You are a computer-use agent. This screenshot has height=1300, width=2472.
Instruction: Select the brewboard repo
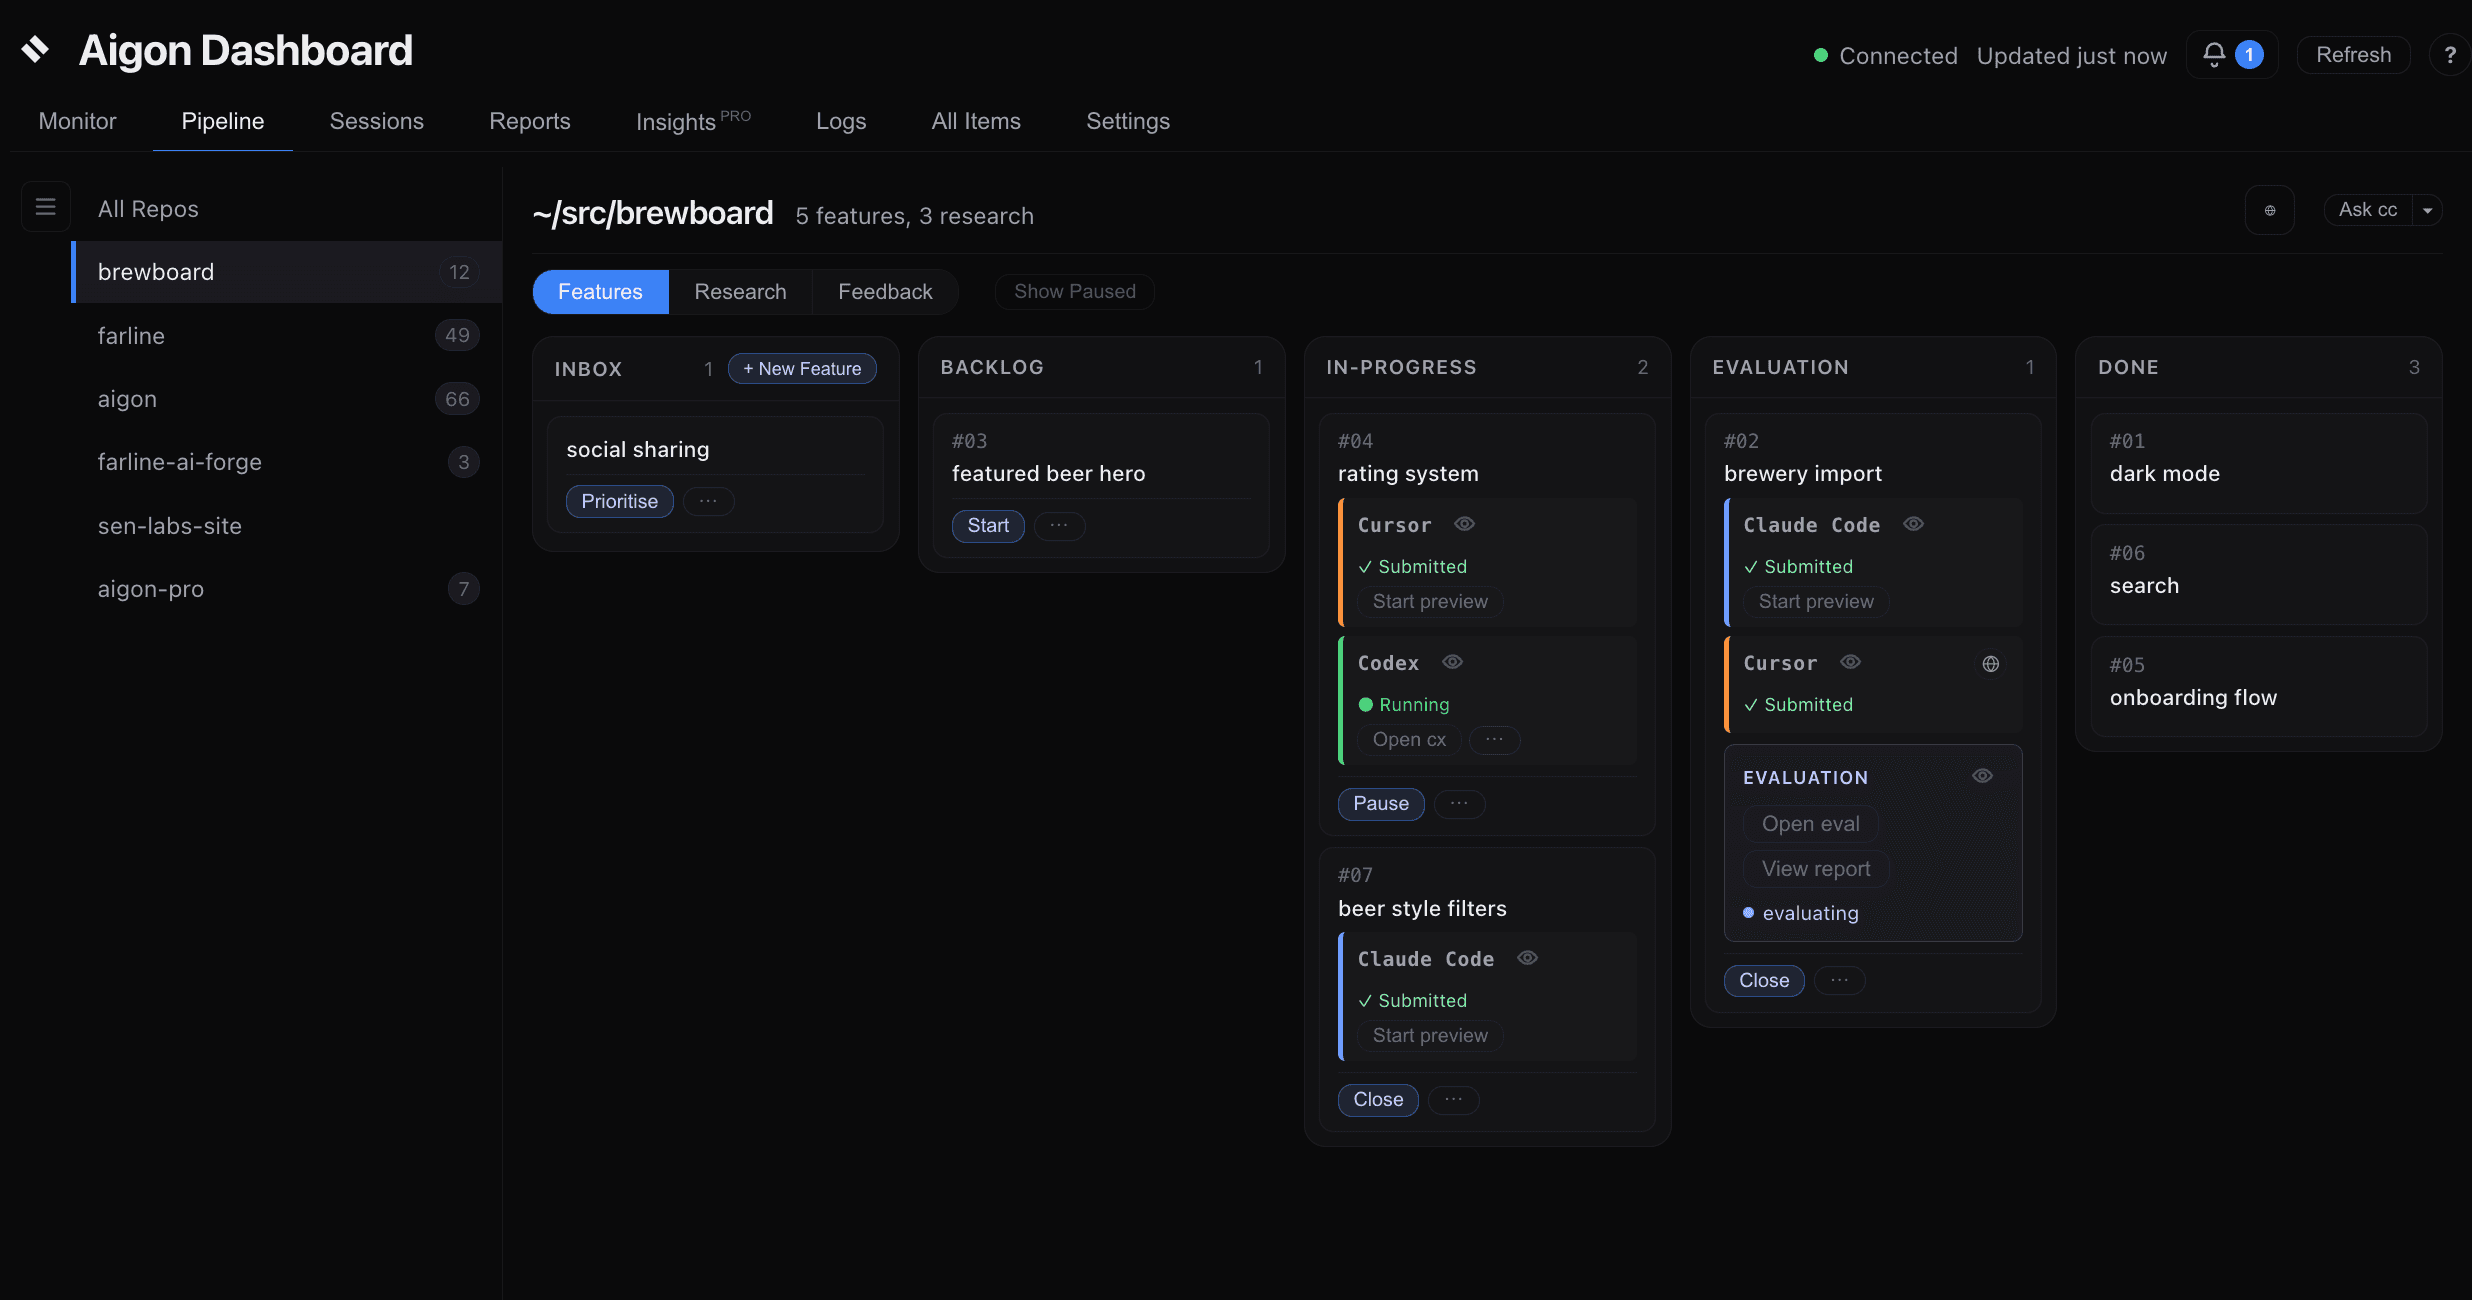[x=287, y=272]
